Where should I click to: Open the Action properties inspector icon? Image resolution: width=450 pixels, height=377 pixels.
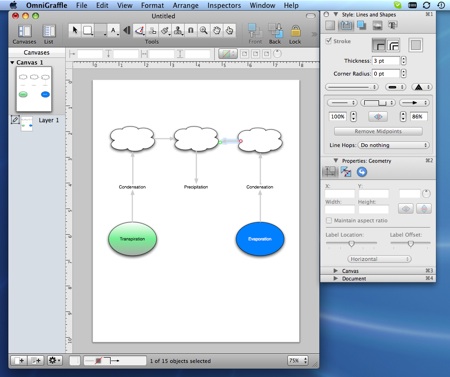(362, 172)
